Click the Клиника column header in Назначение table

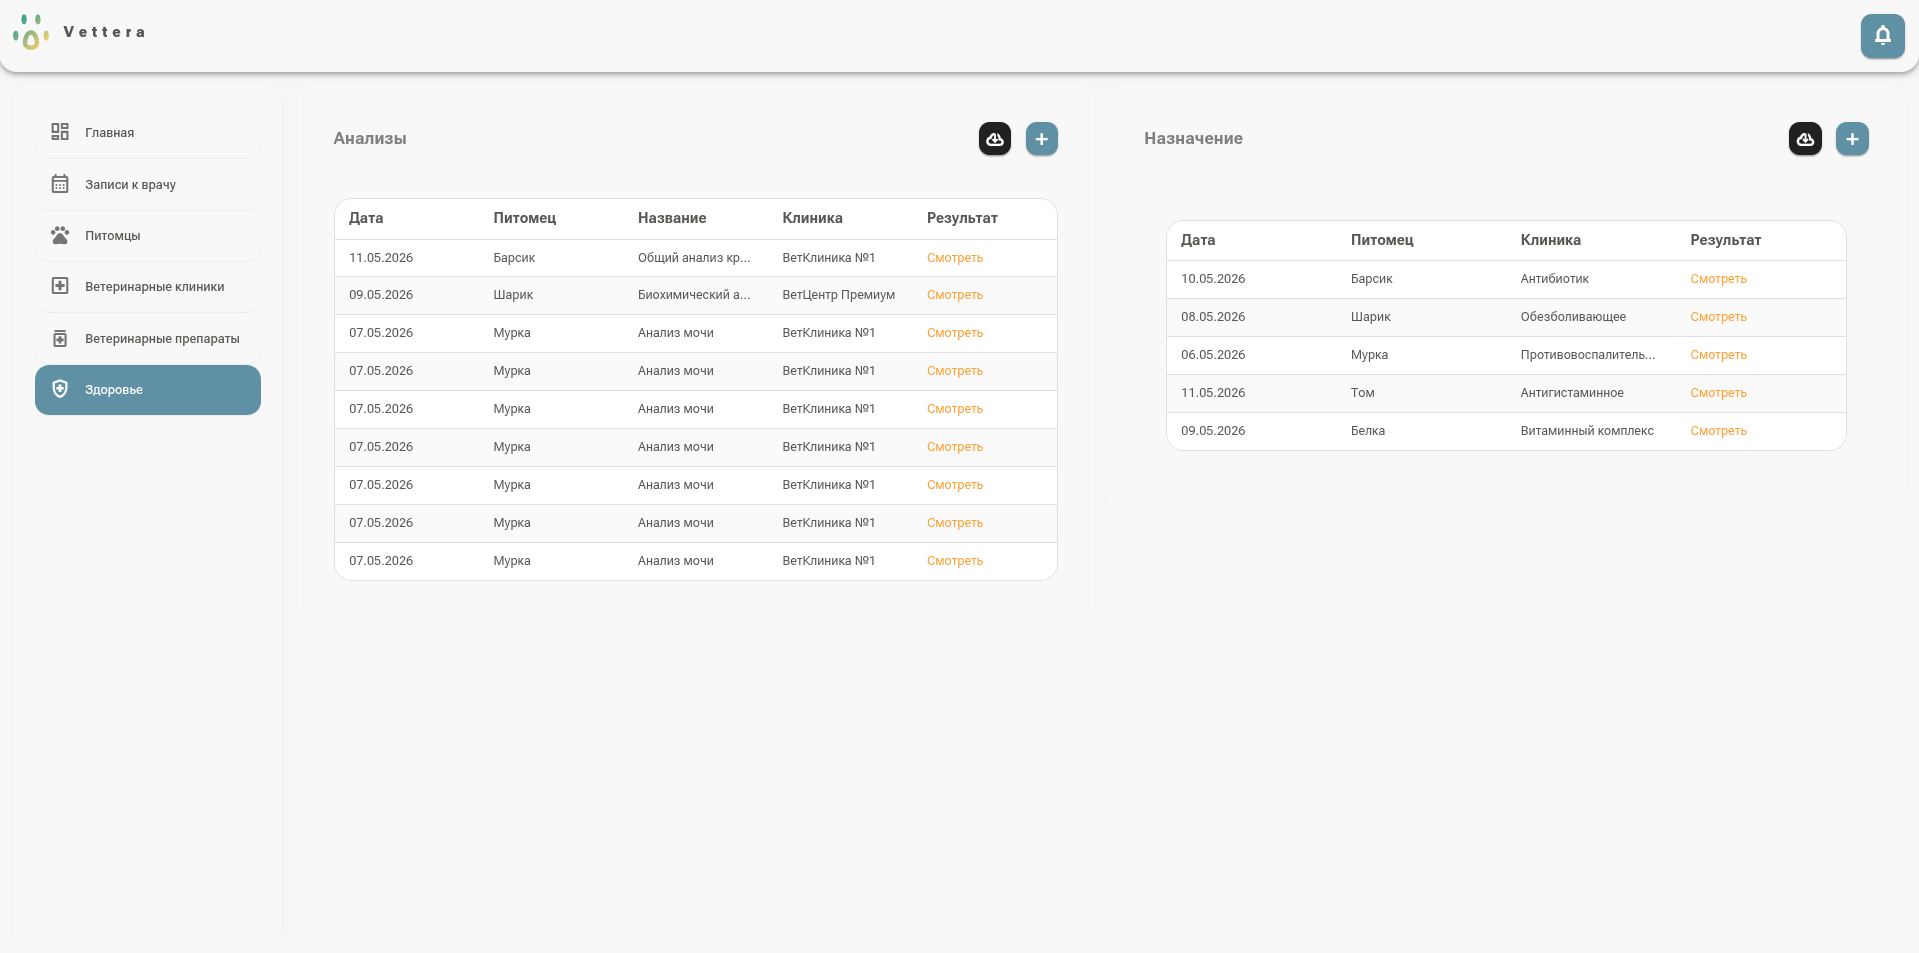click(1550, 240)
